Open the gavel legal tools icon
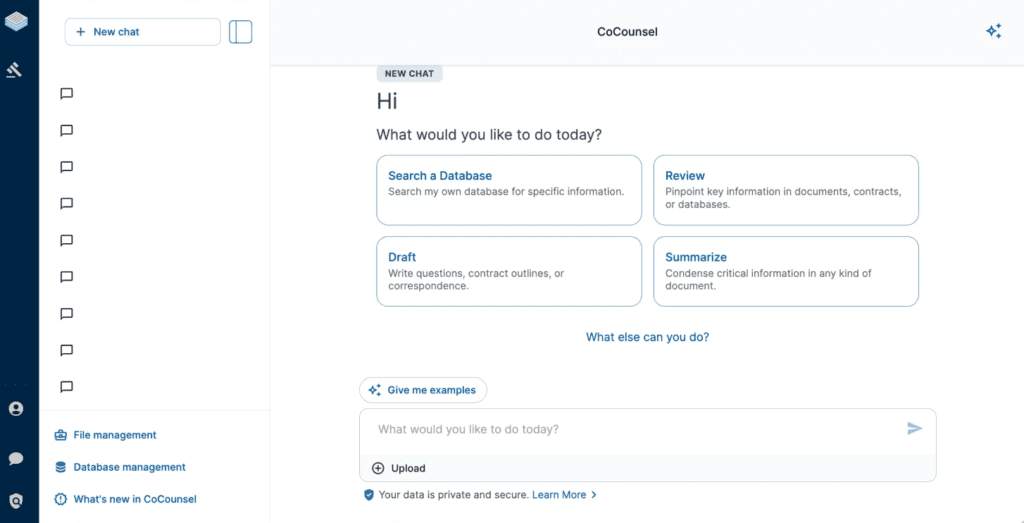This screenshot has height=523, width=1024. tap(15, 70)
